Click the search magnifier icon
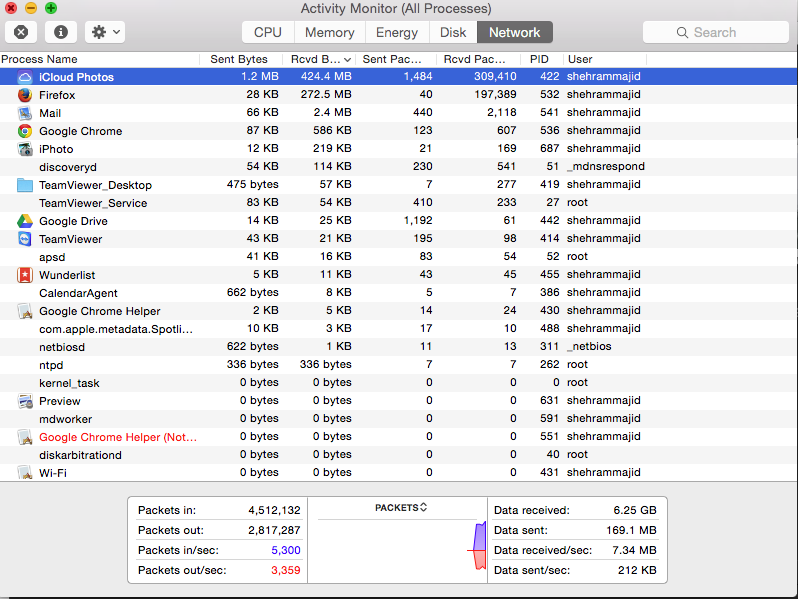 [682, 33]
